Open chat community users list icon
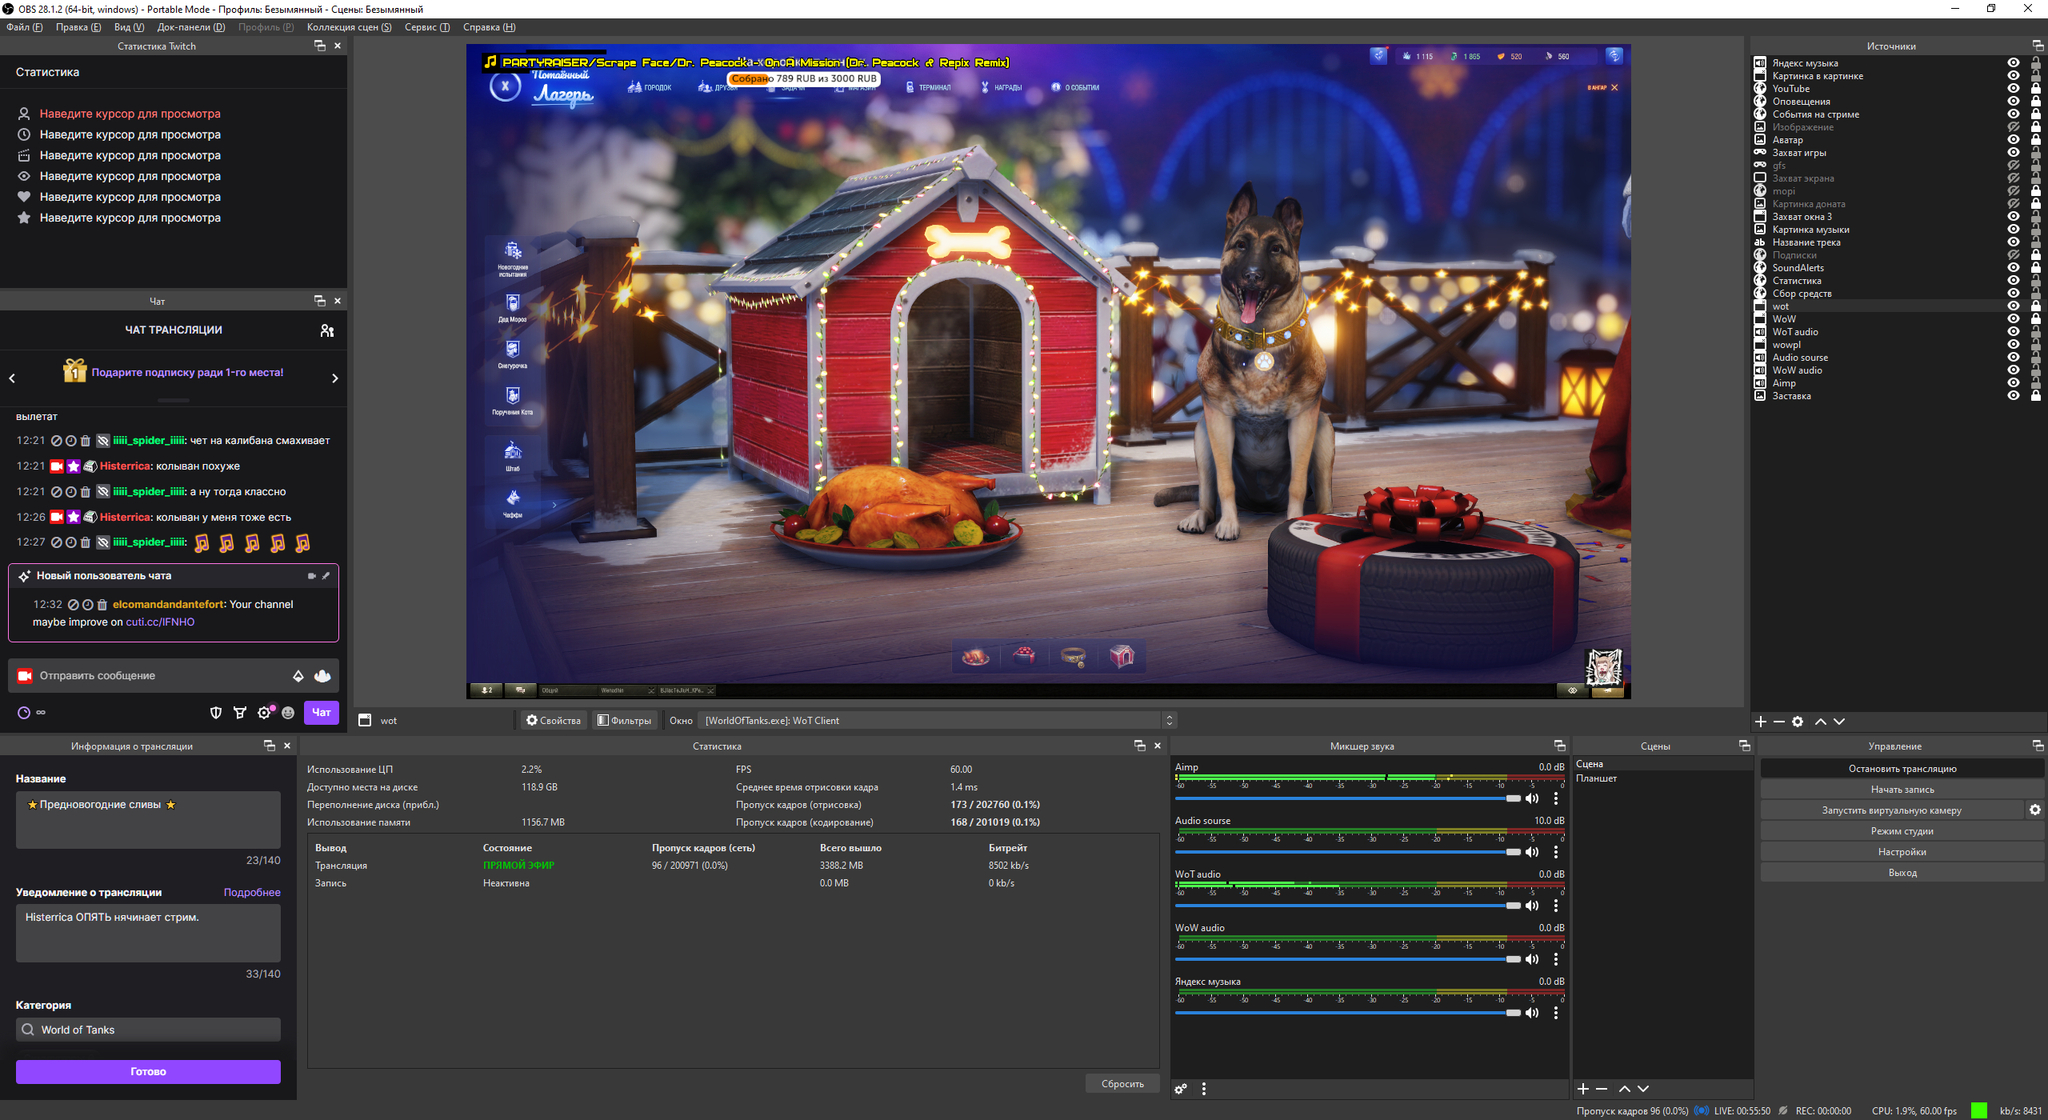This screenshot has width=2048, height=1120. (x=327, y=331)
